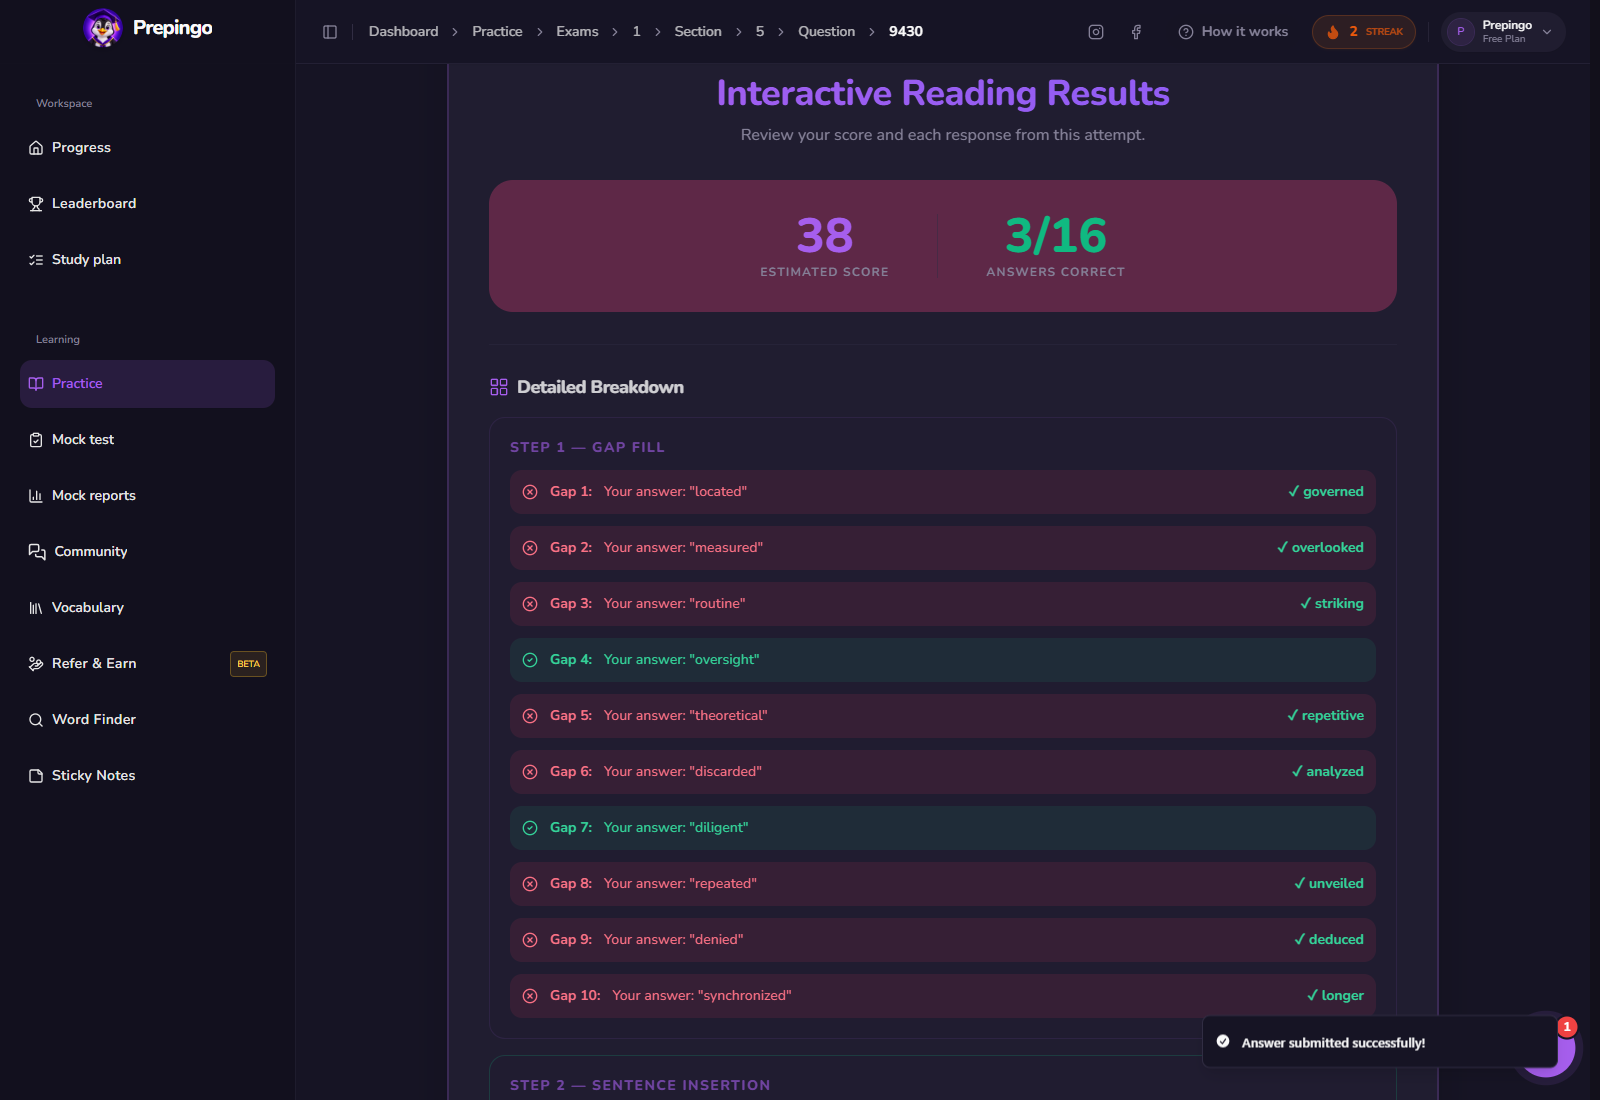Click the Leaderboard trophy icon
This screenshot has width=1600, height=1100.
pyautogui.click(x=36, y=204)
